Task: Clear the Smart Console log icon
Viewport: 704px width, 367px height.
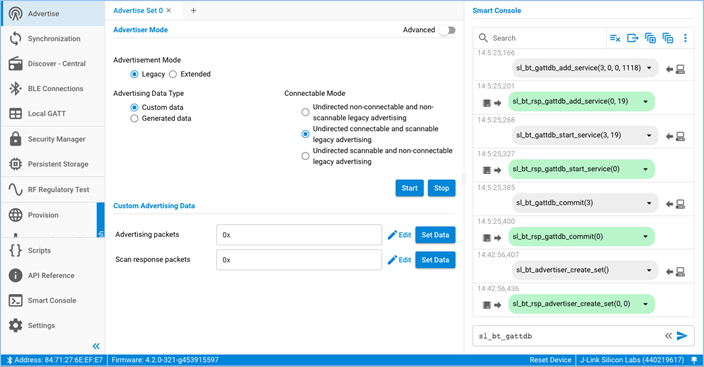Action: tap(615, 38)
